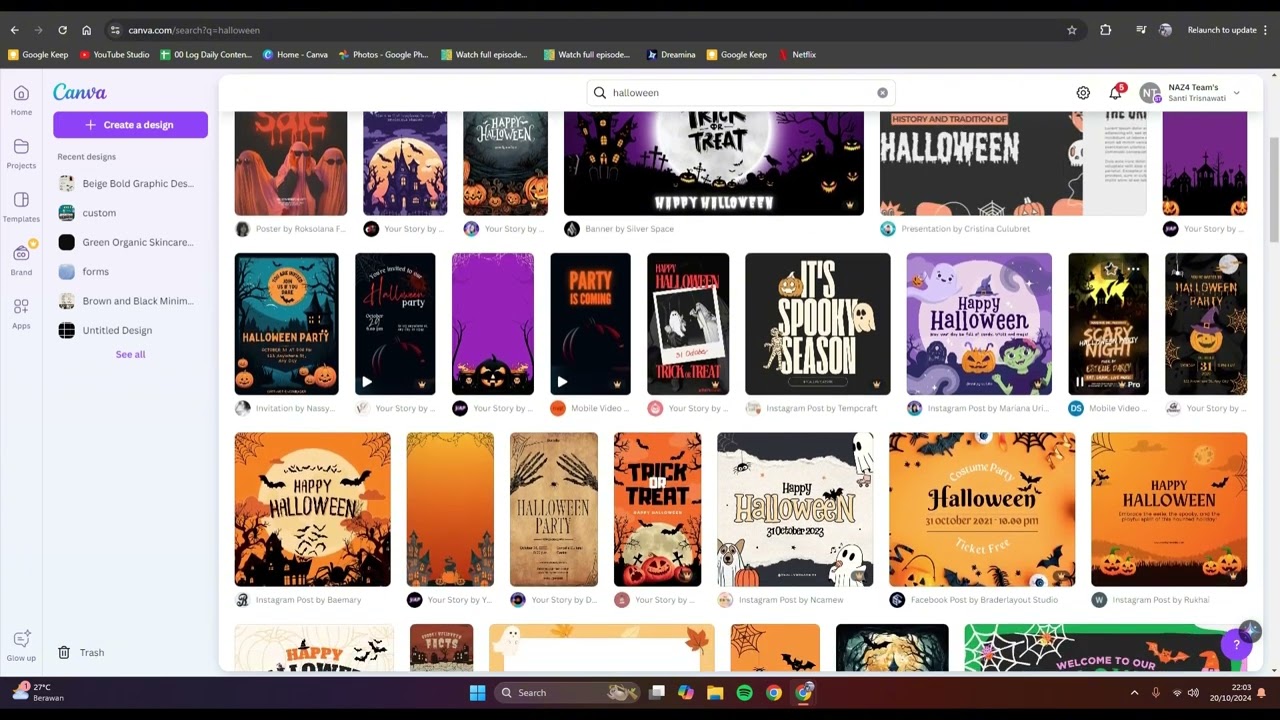This screenshot has height=720, width=1280.
Task: Open the Home - Canva bookmark
Action: (295, 55)
